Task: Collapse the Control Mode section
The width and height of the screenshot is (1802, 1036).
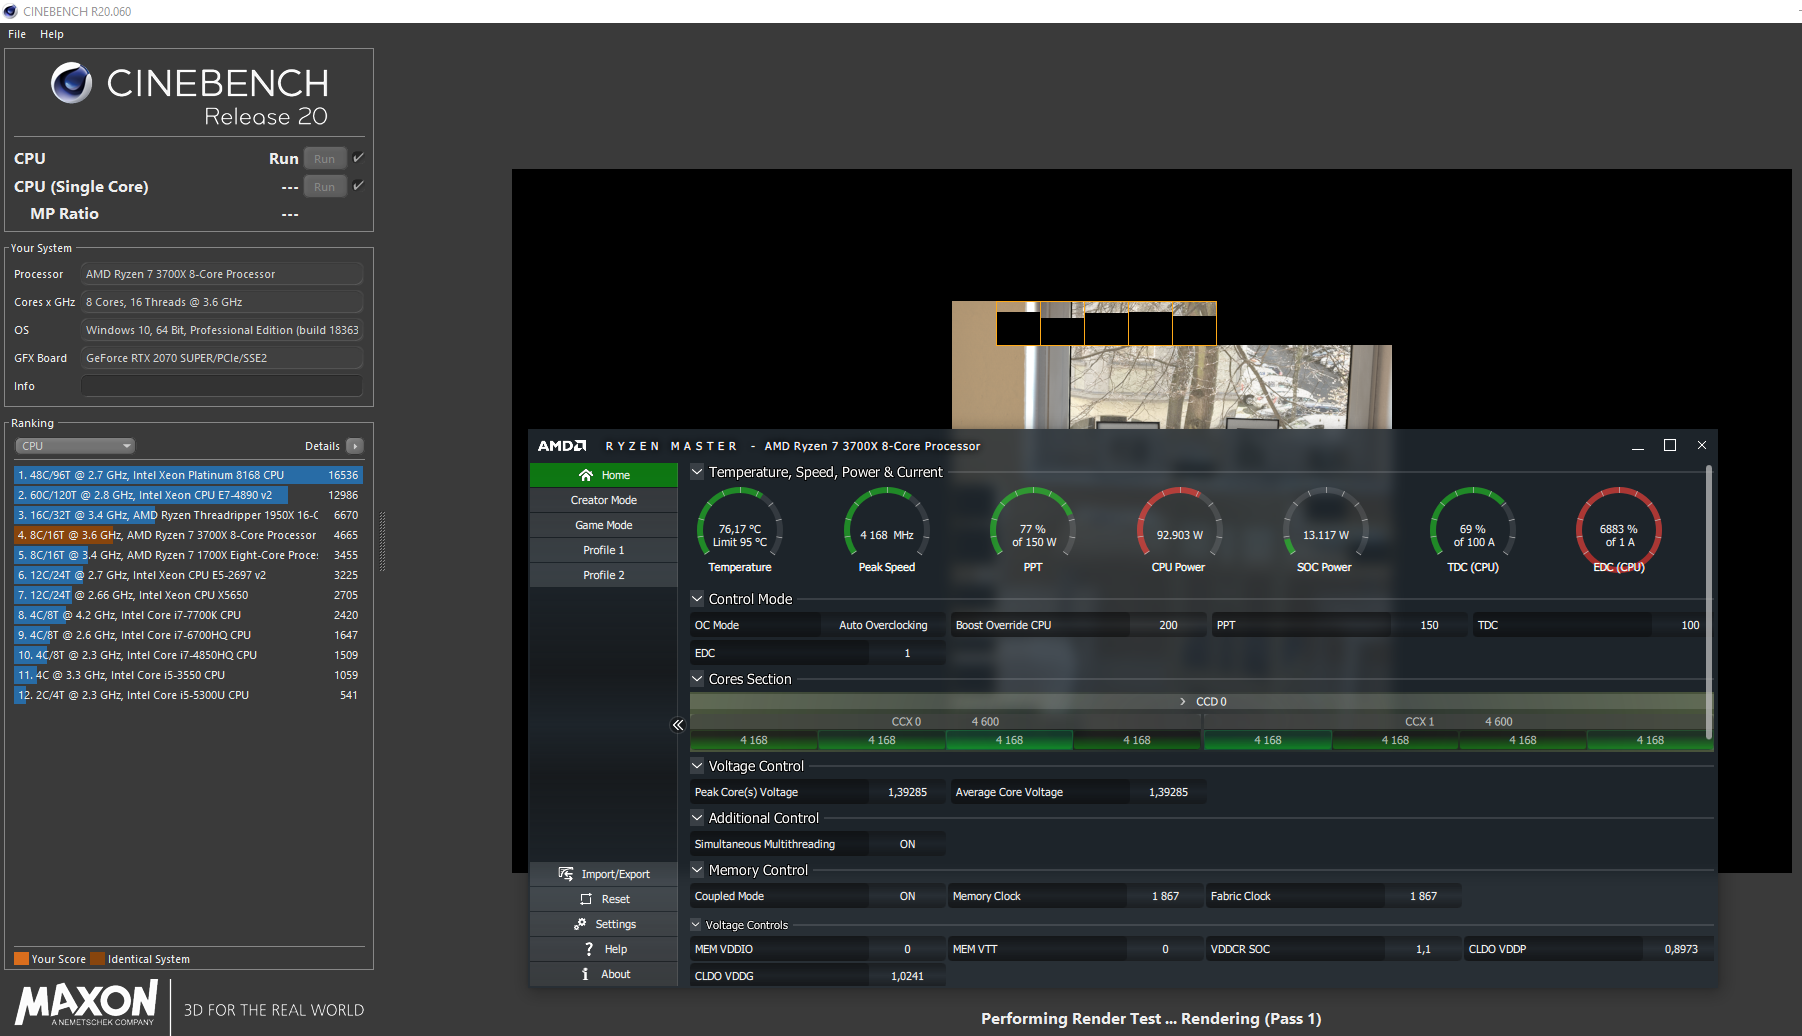Action: [x=697, y=599]
